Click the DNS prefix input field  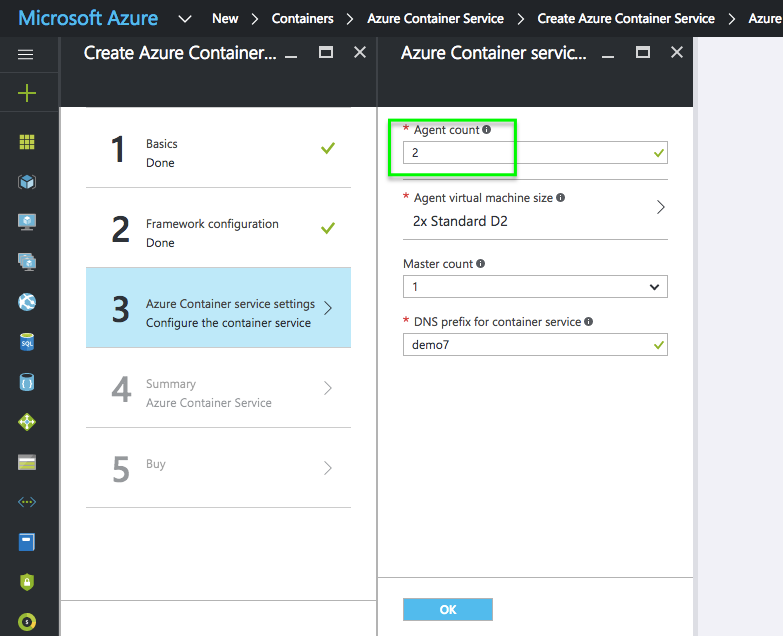pos(525,345)
